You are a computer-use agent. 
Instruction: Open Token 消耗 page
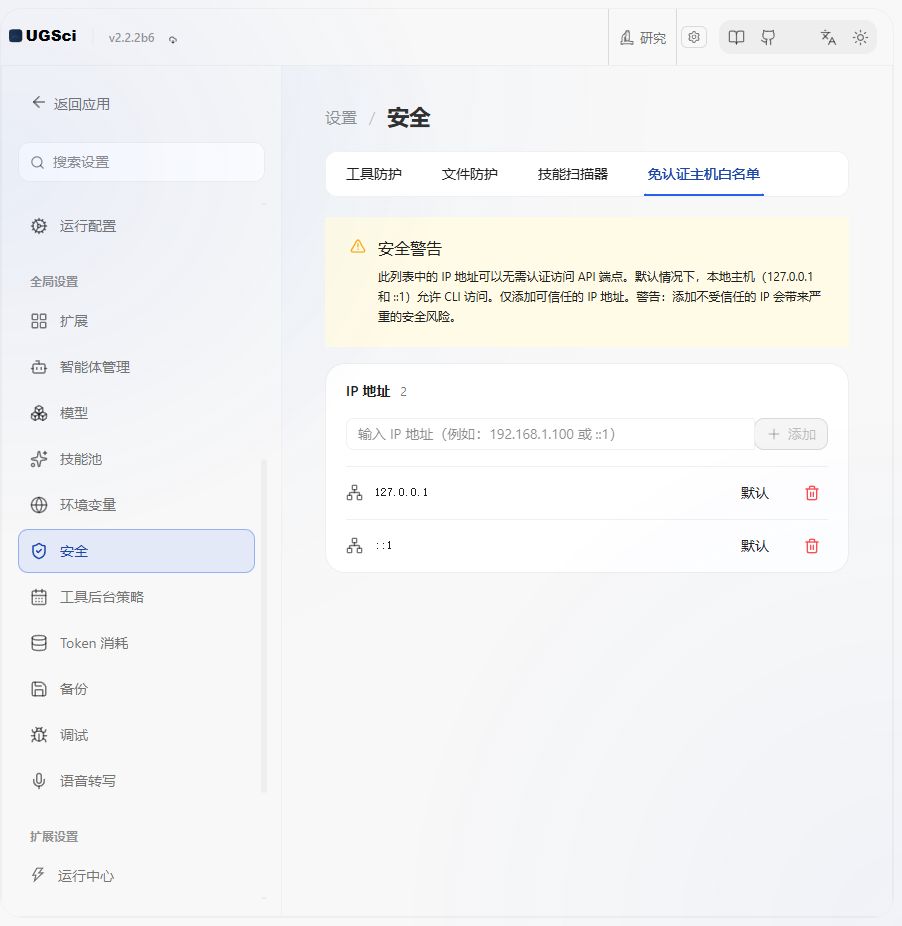pyautogui.click(x=136, y=643)
